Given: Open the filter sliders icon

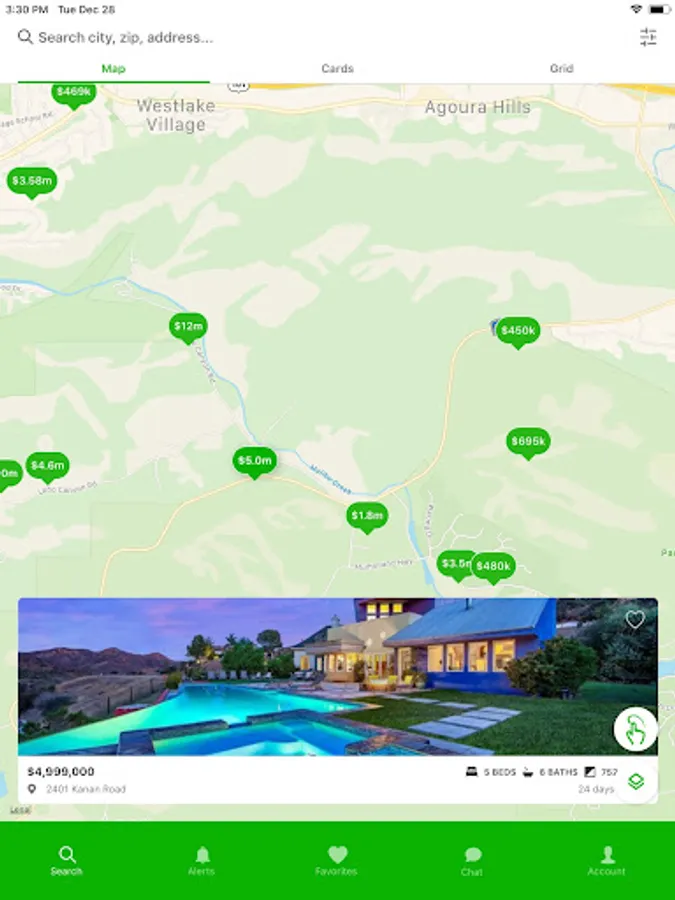Looking at the screenshot, I should point(648,37).
